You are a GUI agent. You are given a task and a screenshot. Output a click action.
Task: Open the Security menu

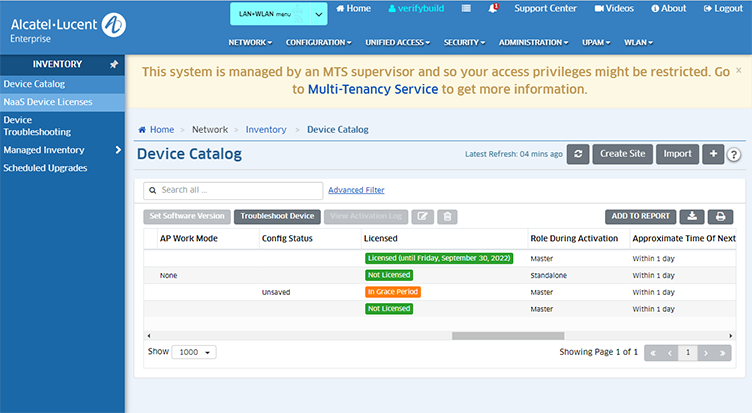(464, 43)
